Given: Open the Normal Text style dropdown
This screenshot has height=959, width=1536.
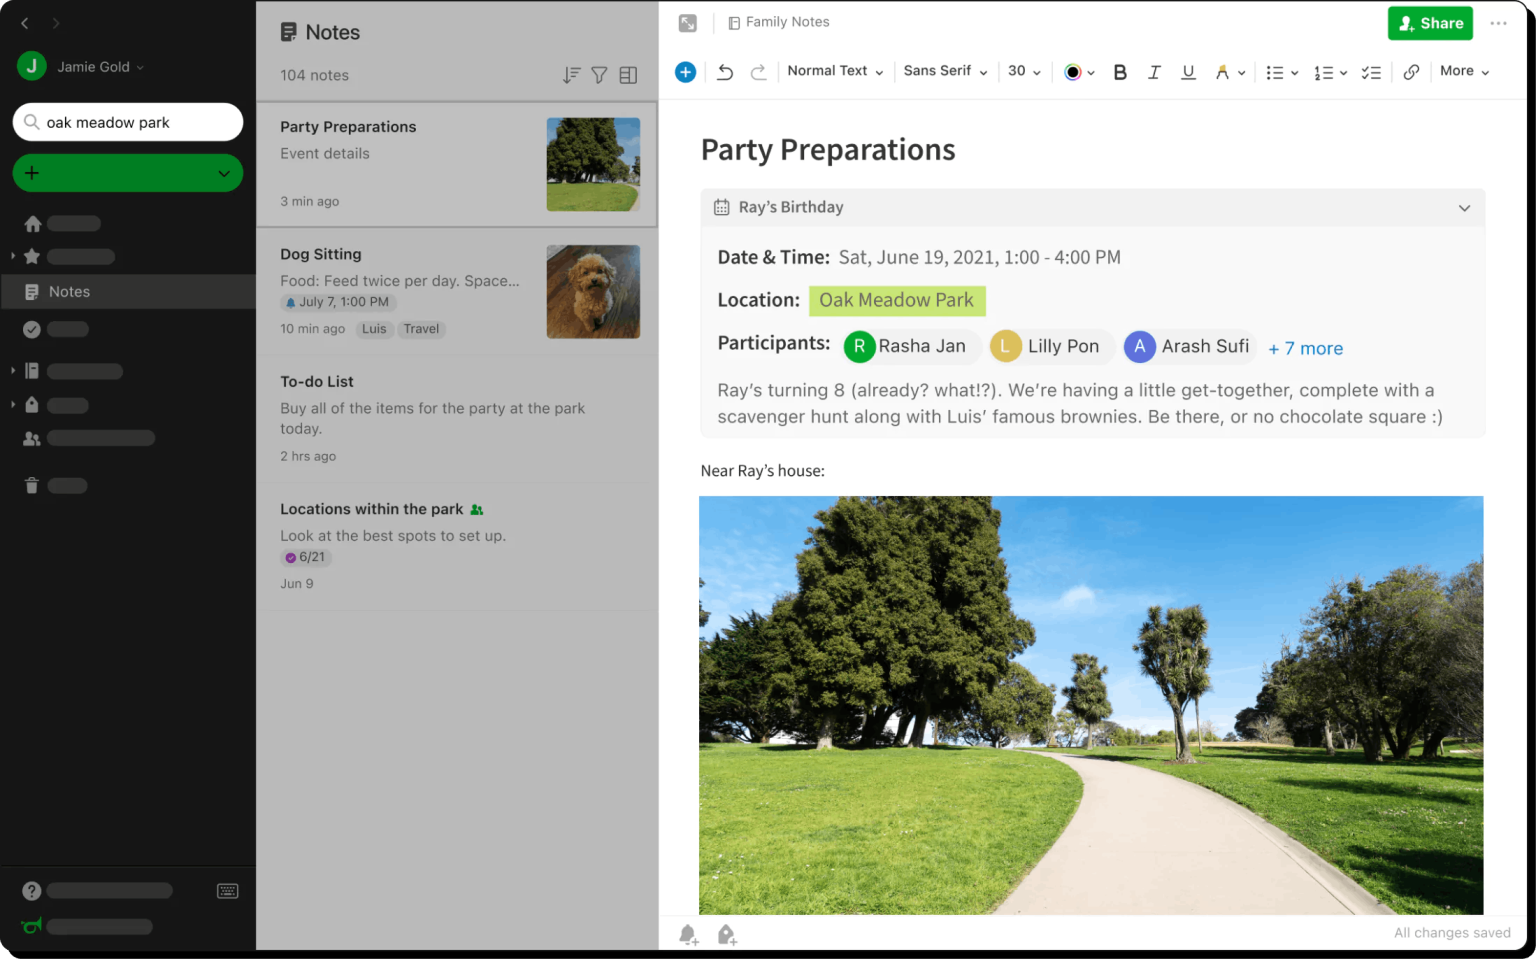Looking at the screenshot, I should (x=835, y=71).
